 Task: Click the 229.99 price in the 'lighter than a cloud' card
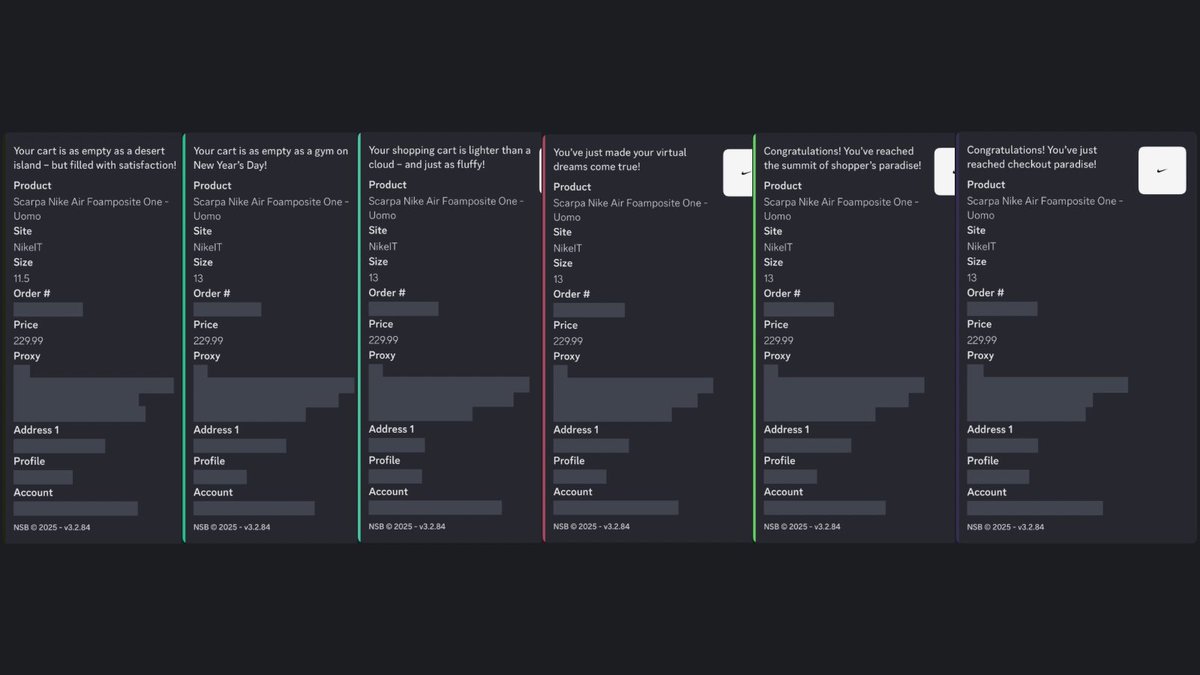[x=383, y=340]
